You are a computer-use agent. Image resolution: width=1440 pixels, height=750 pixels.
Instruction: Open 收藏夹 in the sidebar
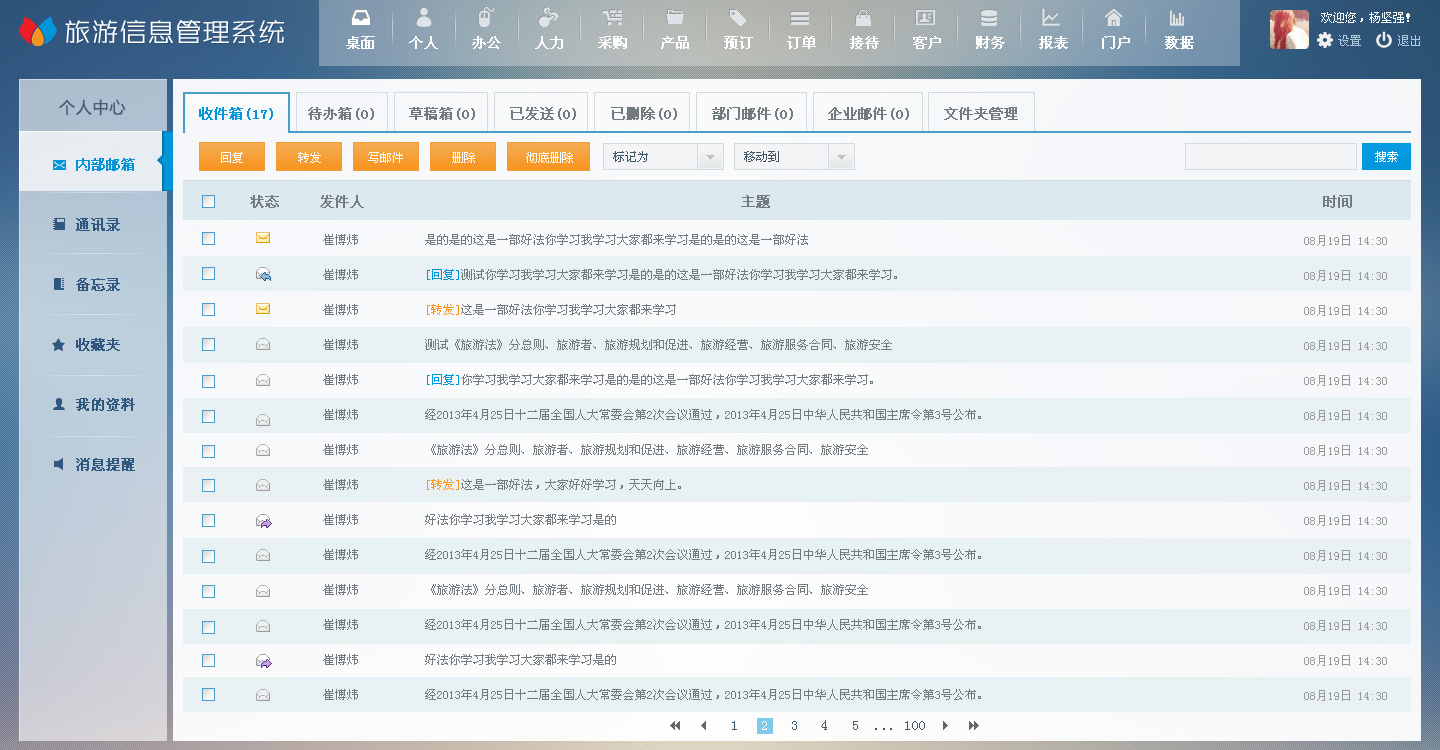click(x=93, y=345)
